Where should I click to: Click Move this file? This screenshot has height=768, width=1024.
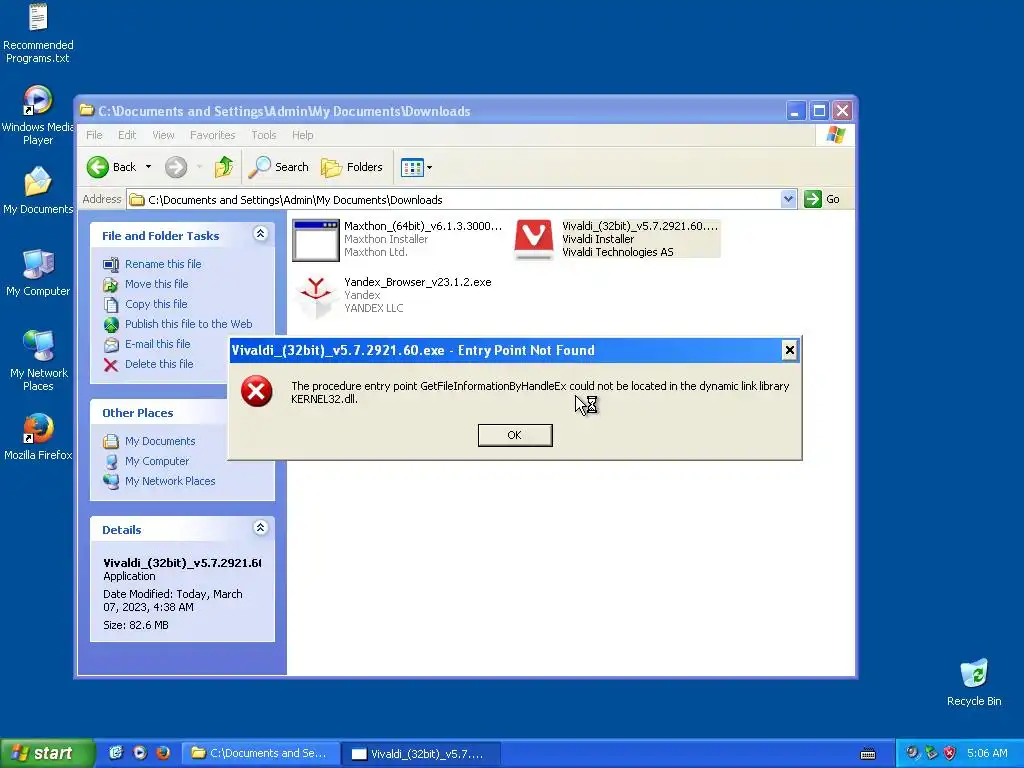157,284
